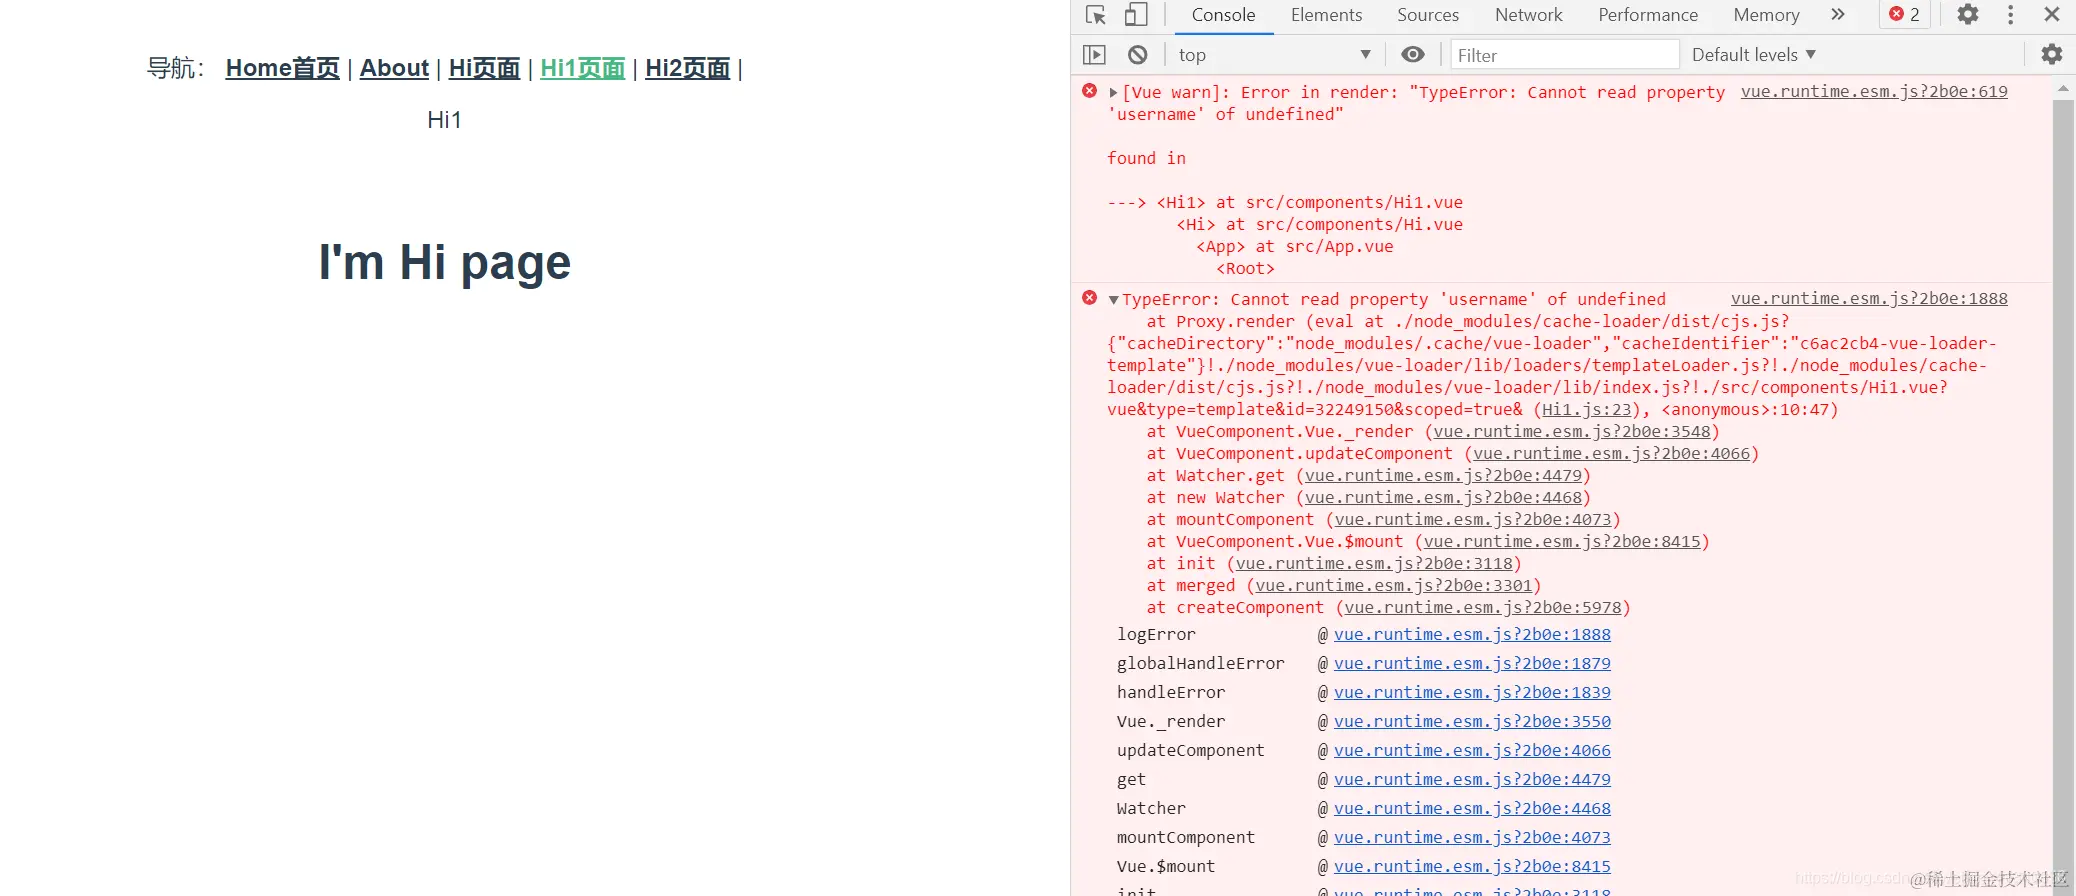Select the Hi1 text below navigation

444,120
